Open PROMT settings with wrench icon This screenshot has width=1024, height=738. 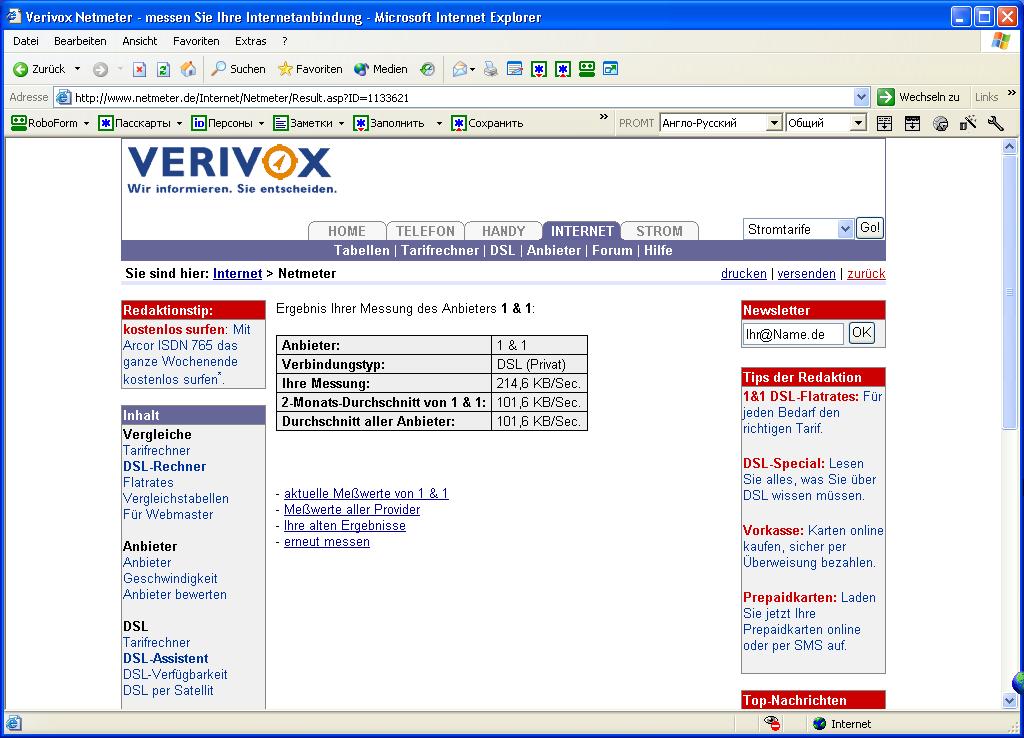(995, 123)
